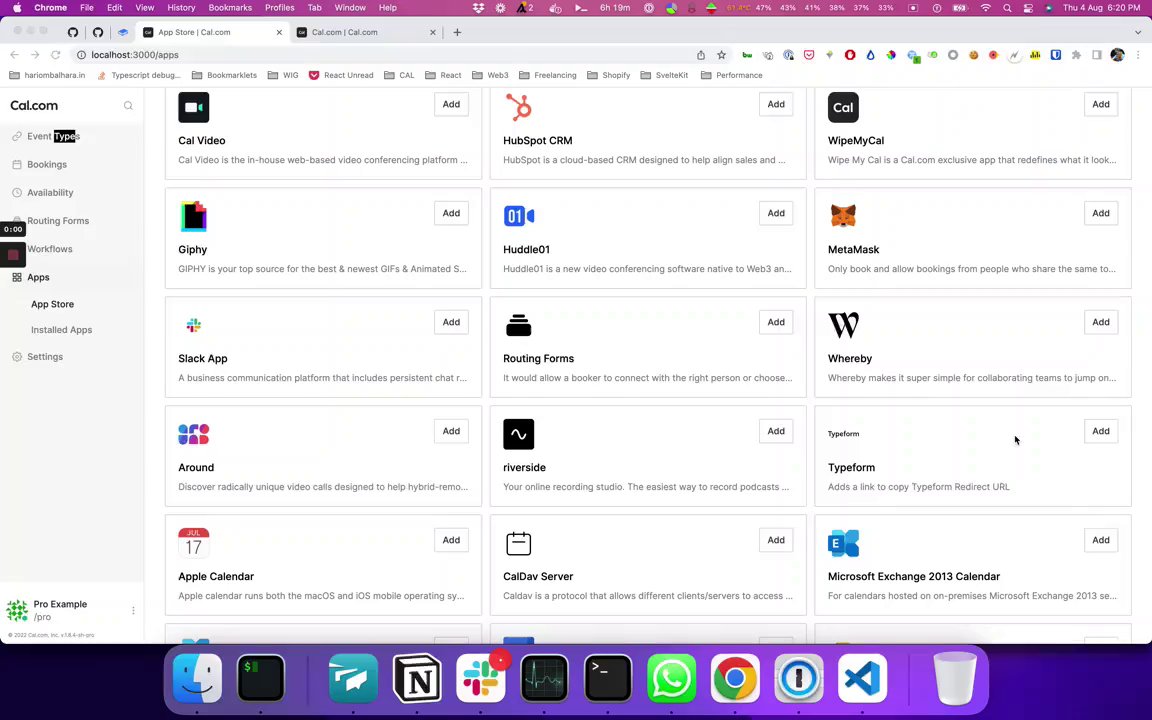Screen dimensions: 1152x720
Task: Open the Web3 bookmarks folder
Action: pyautogui.click(x=490, y=75)
